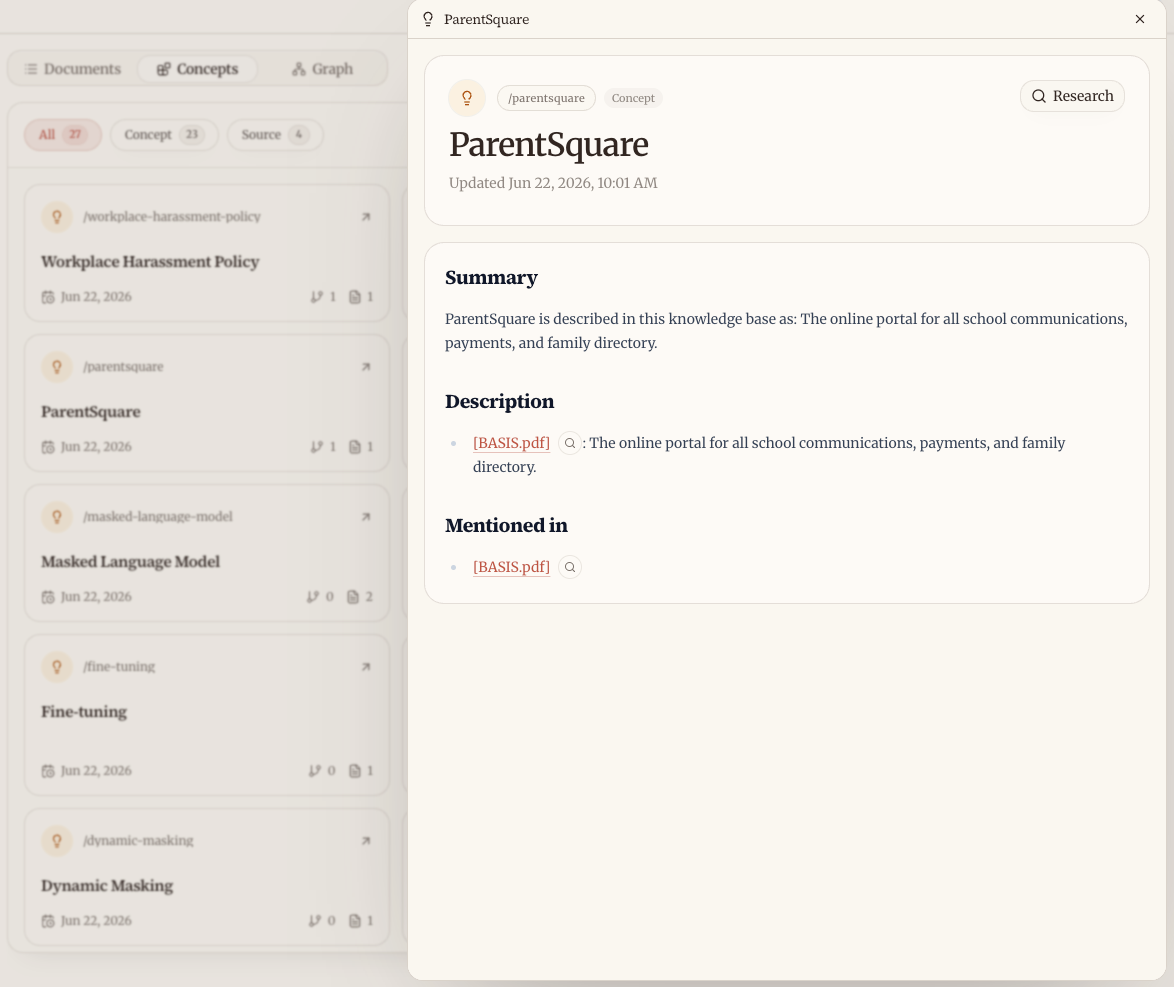This screenshot has height=987, width=1174.
Task: Filter the list by Source 4
Action: [275, 135]
